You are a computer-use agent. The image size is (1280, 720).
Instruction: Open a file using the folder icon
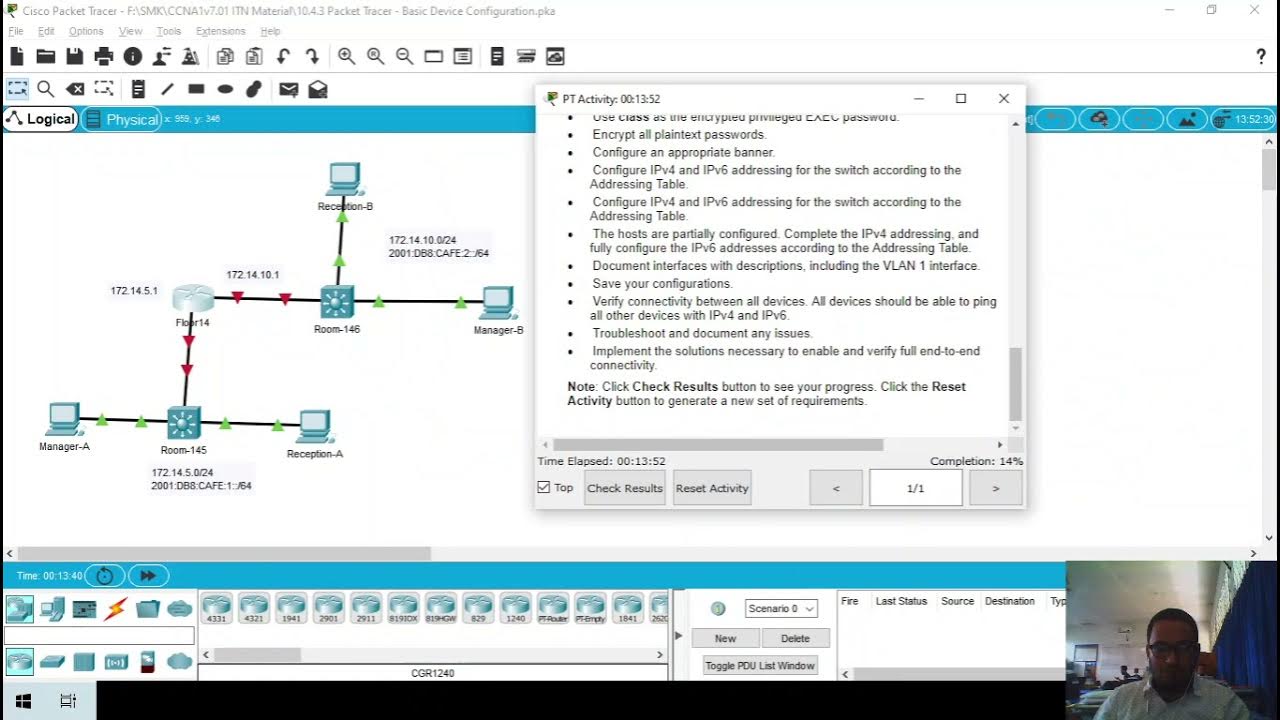[x=45, y=57]
